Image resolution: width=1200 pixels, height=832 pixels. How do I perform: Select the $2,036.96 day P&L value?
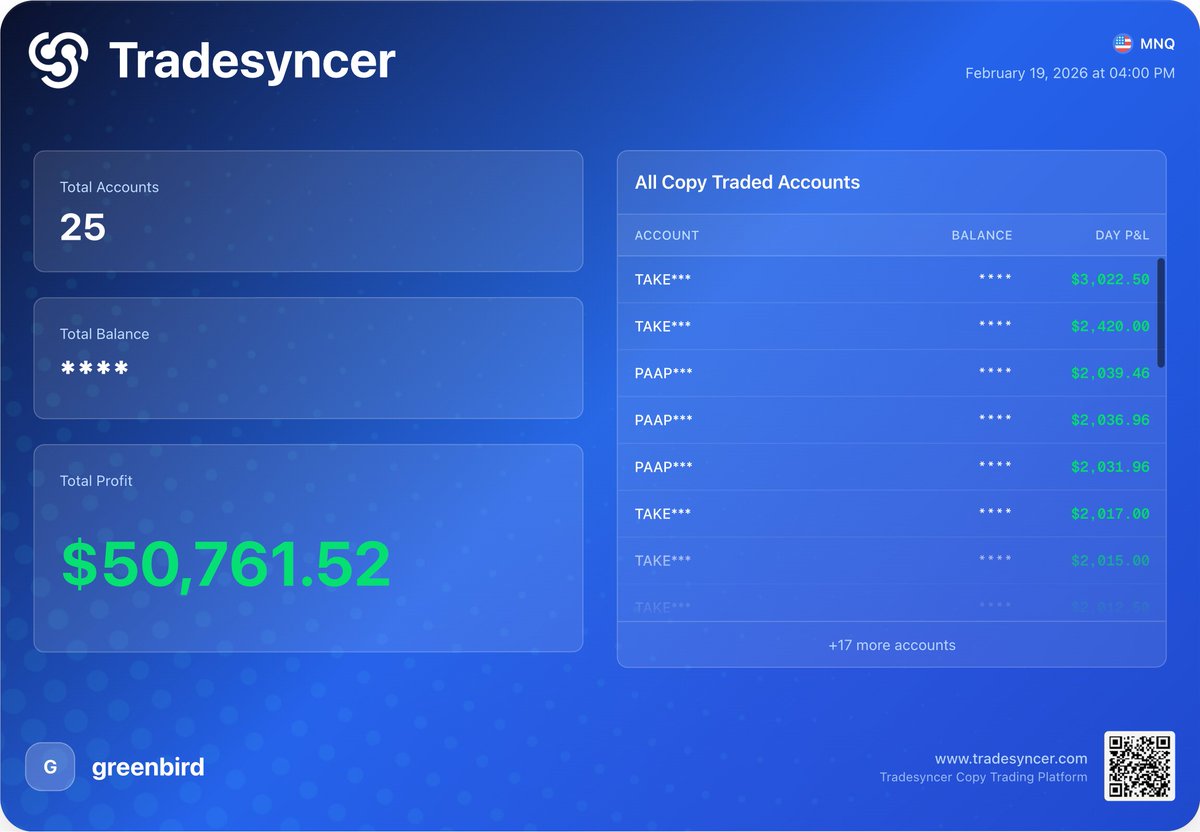pos(1110,420)
